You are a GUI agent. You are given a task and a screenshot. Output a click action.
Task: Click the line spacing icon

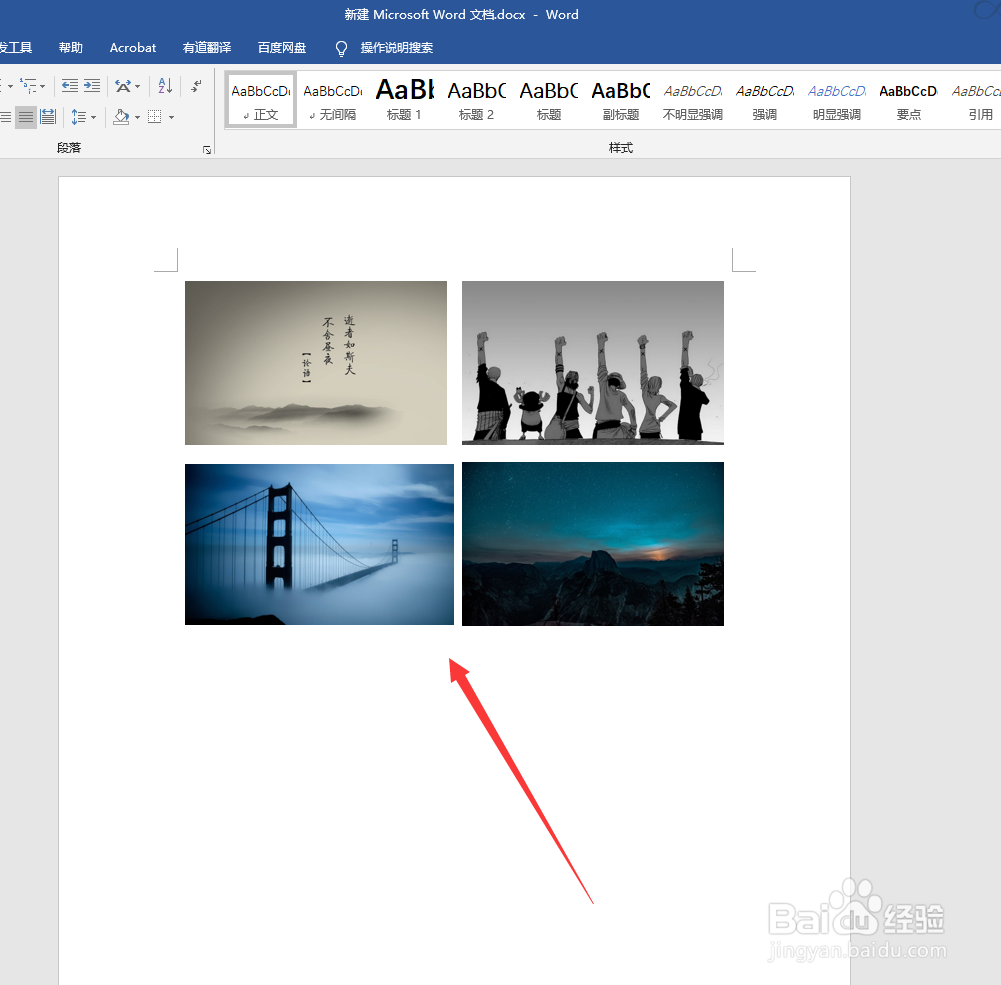tap(79, 117)
